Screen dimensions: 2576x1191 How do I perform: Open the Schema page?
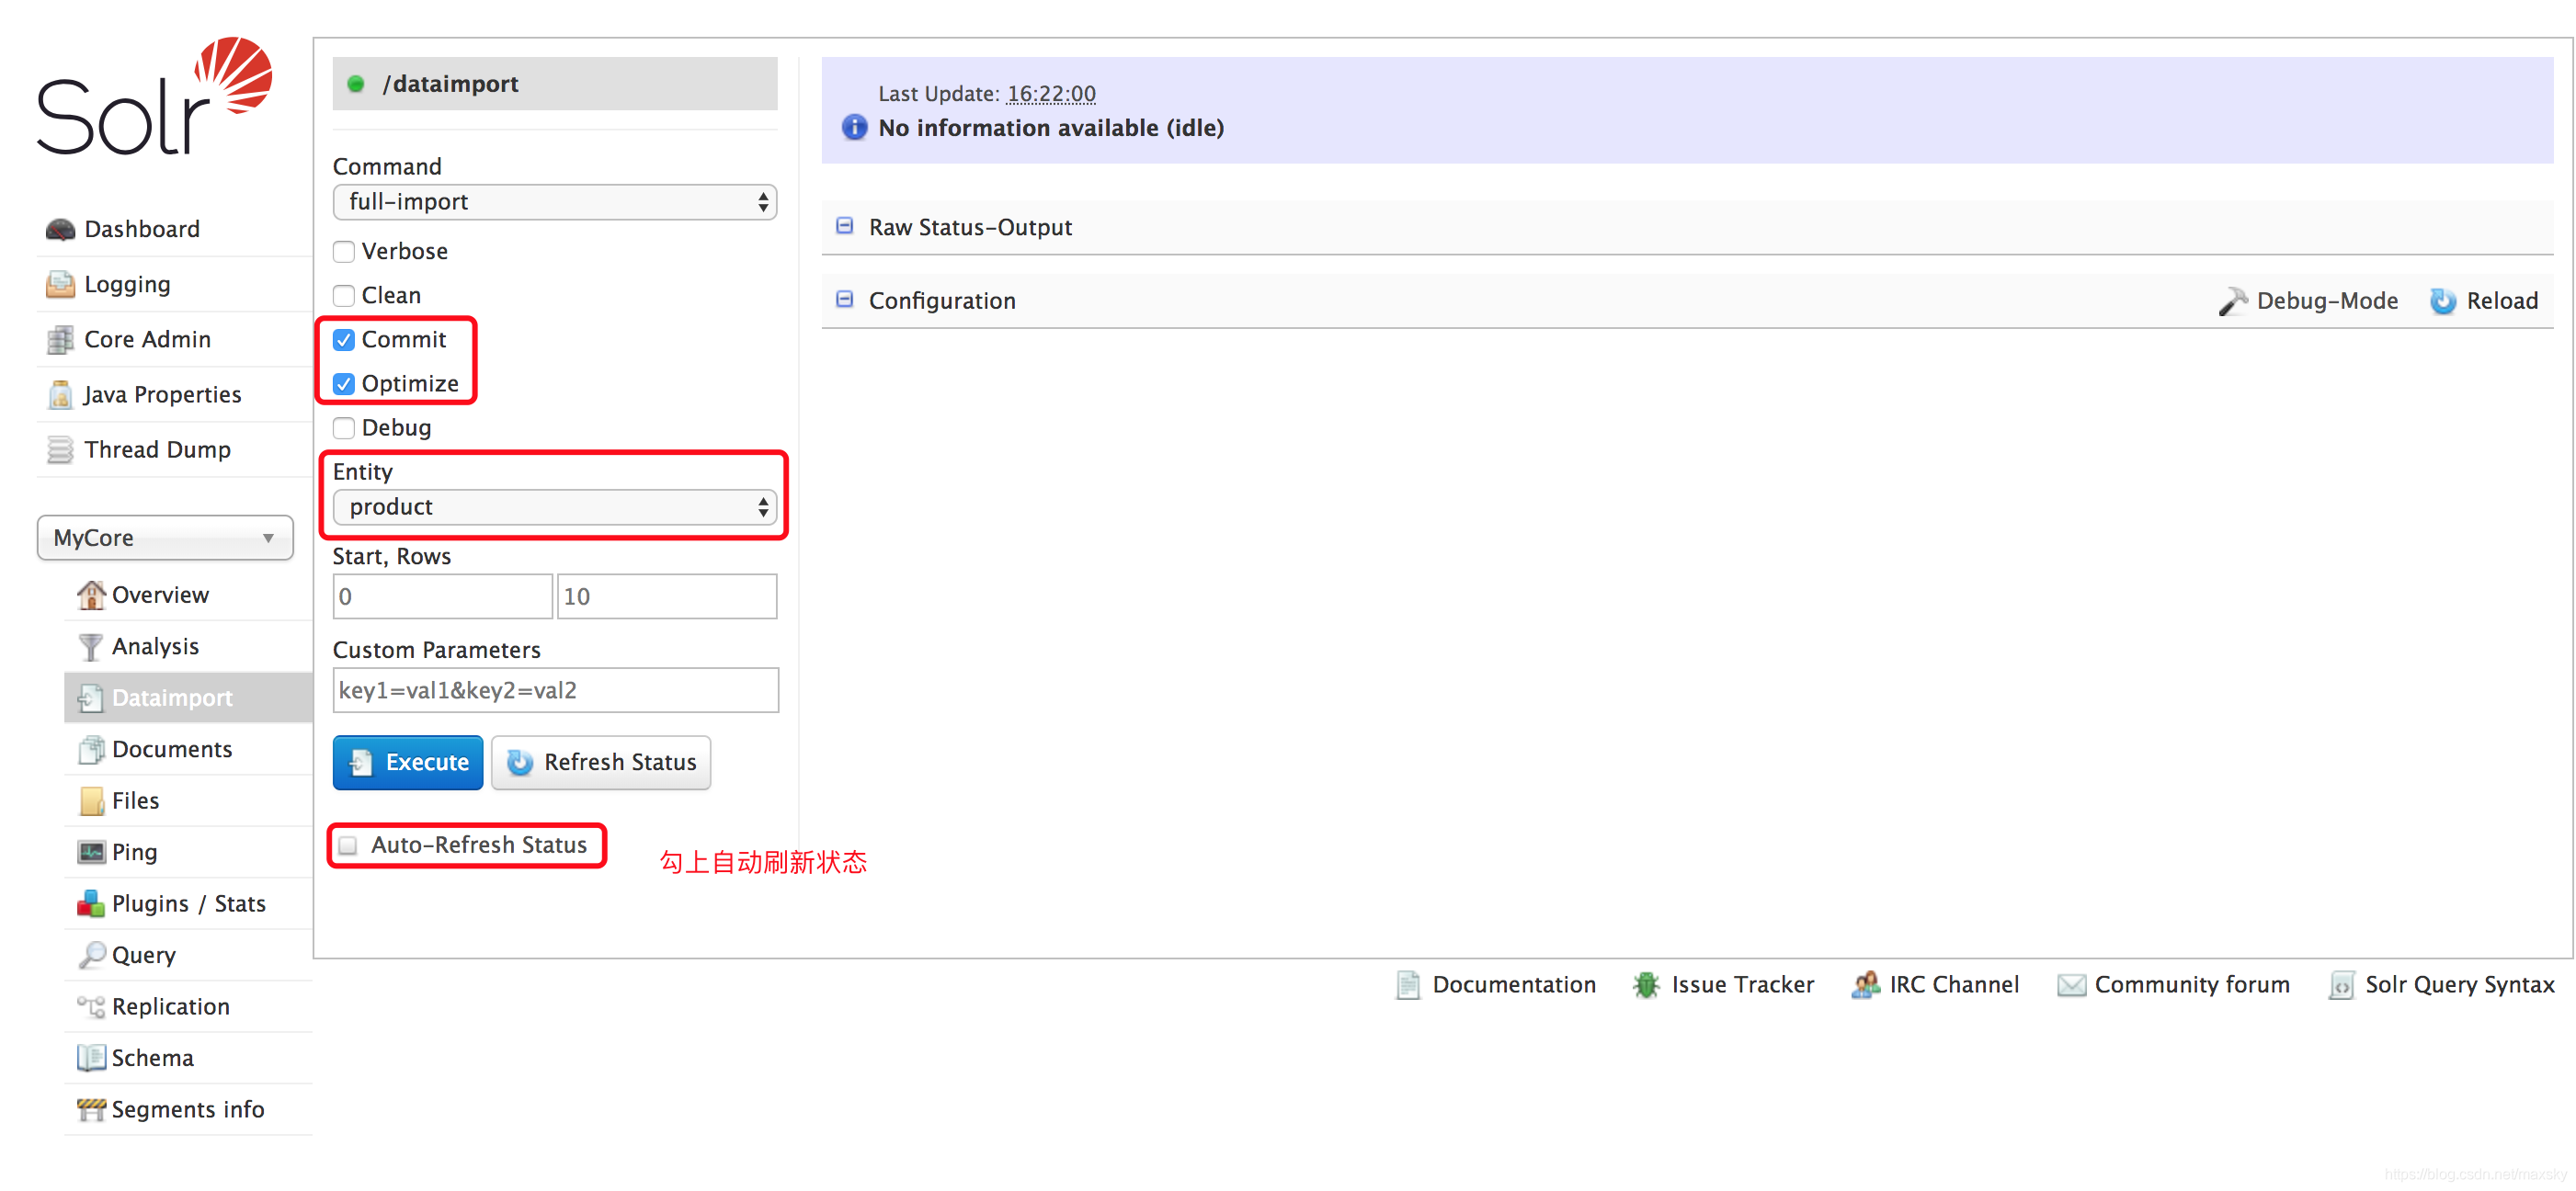tap(153, 1058)
